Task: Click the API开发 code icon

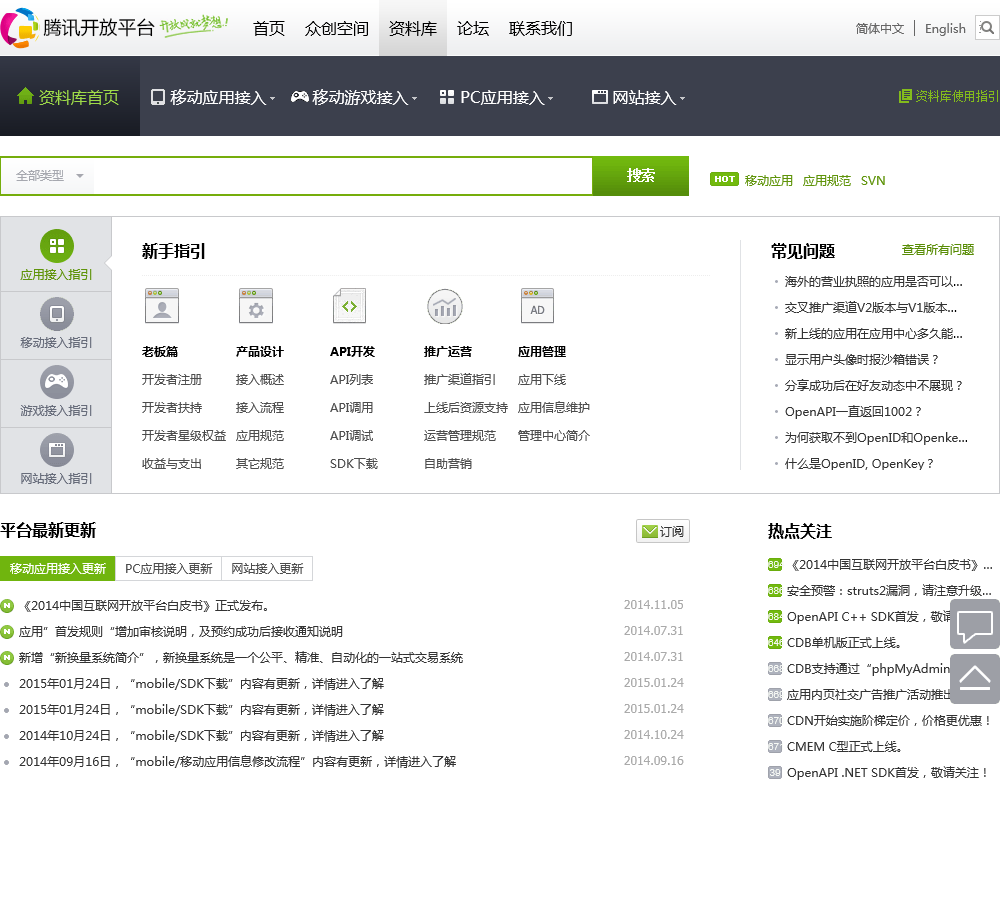Action: 349,306
